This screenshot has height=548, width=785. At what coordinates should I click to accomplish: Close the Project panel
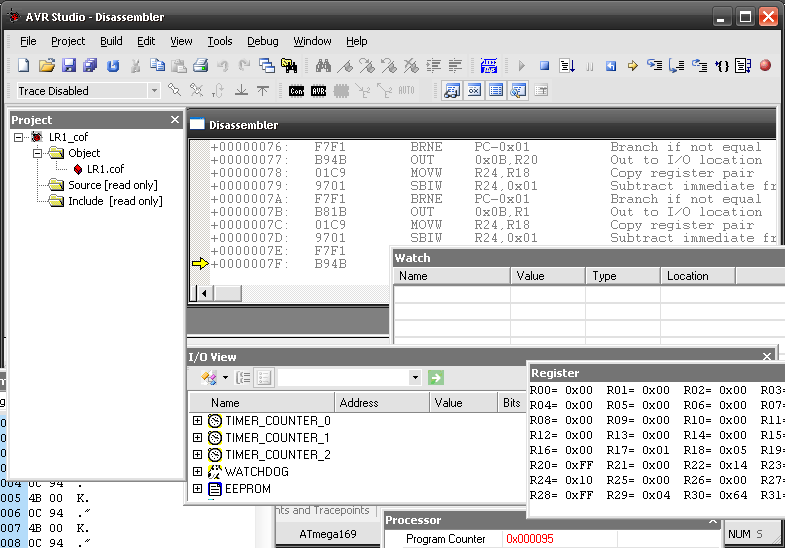point(175,120)
